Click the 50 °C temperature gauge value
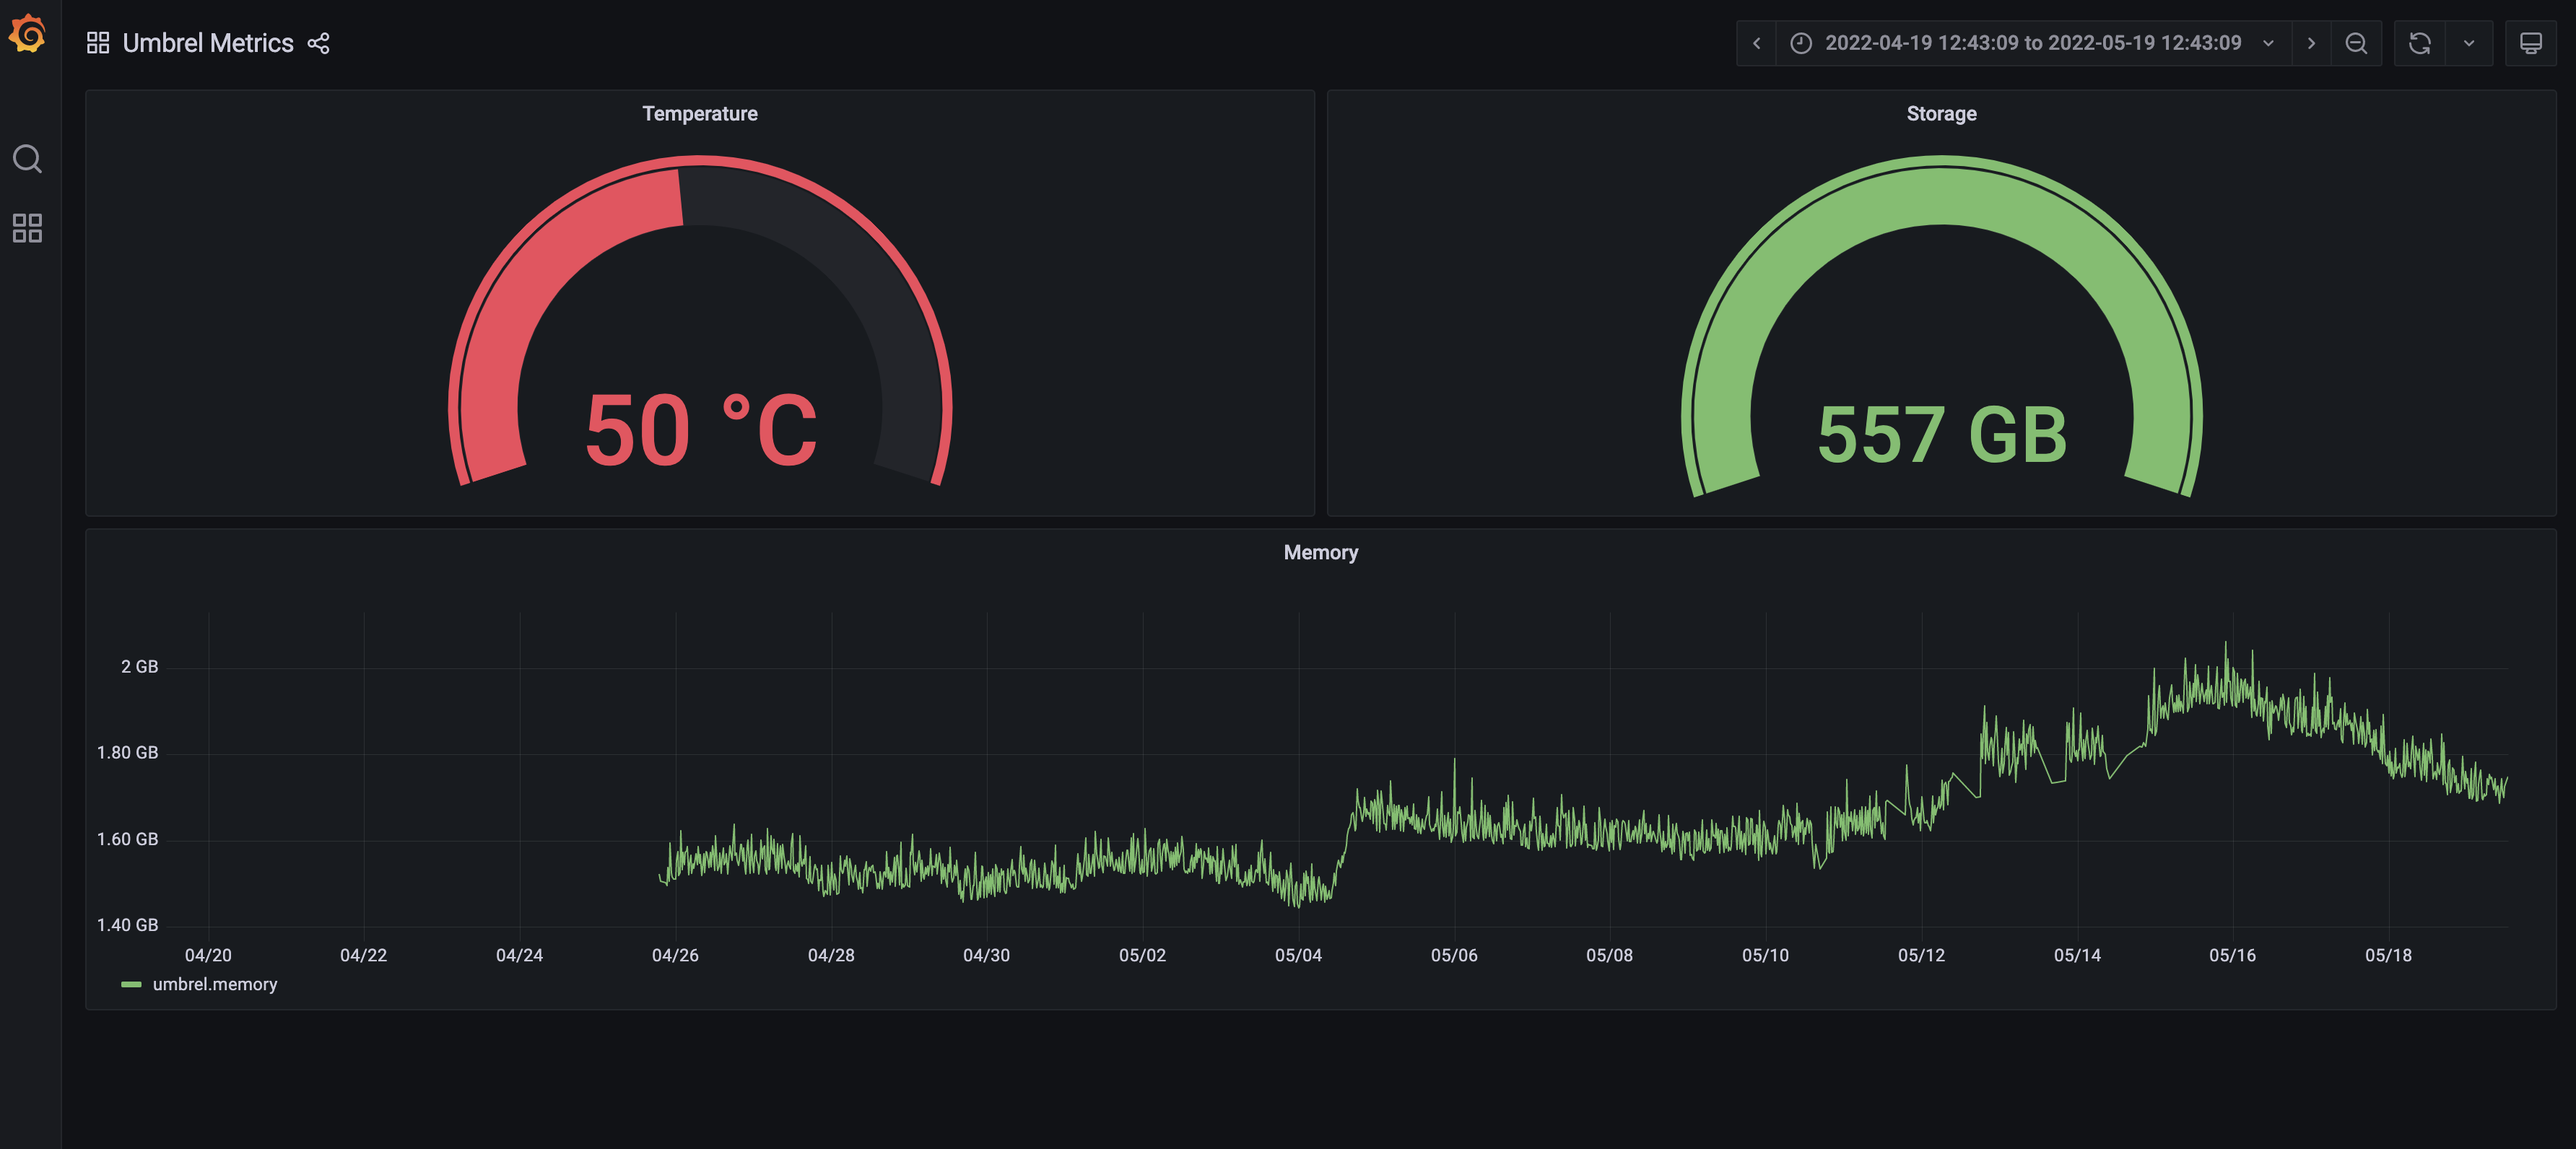2576x1149 pixels. click(x=701, y=431)
